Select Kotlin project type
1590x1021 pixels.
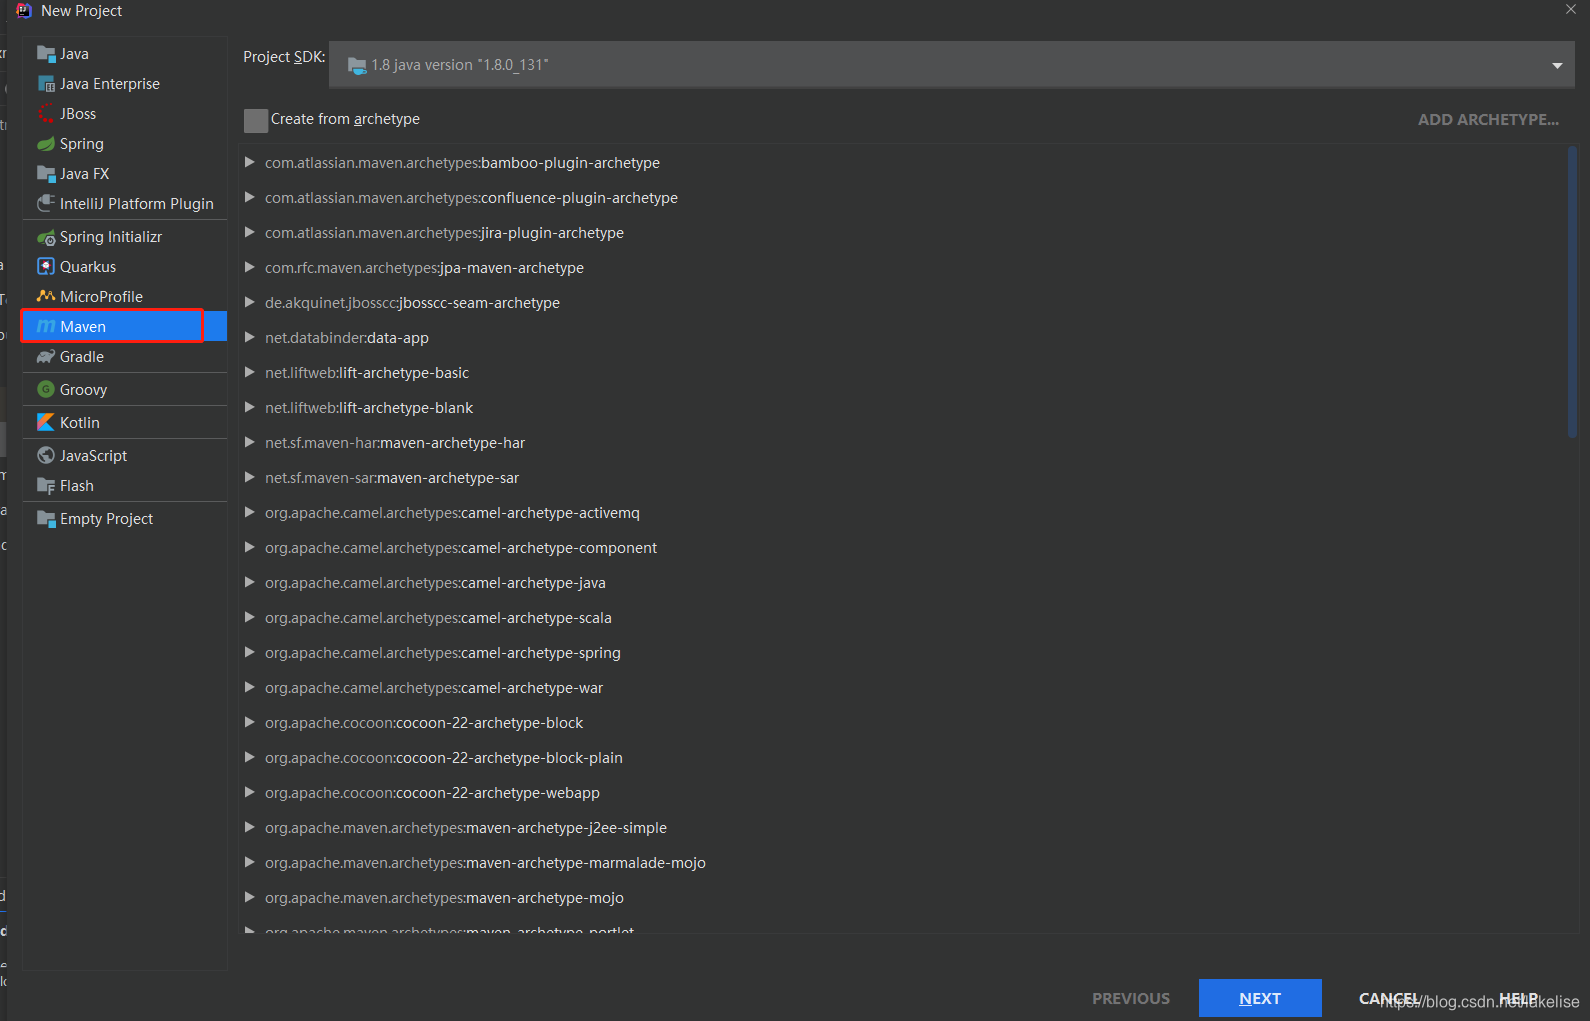[125, 423]
